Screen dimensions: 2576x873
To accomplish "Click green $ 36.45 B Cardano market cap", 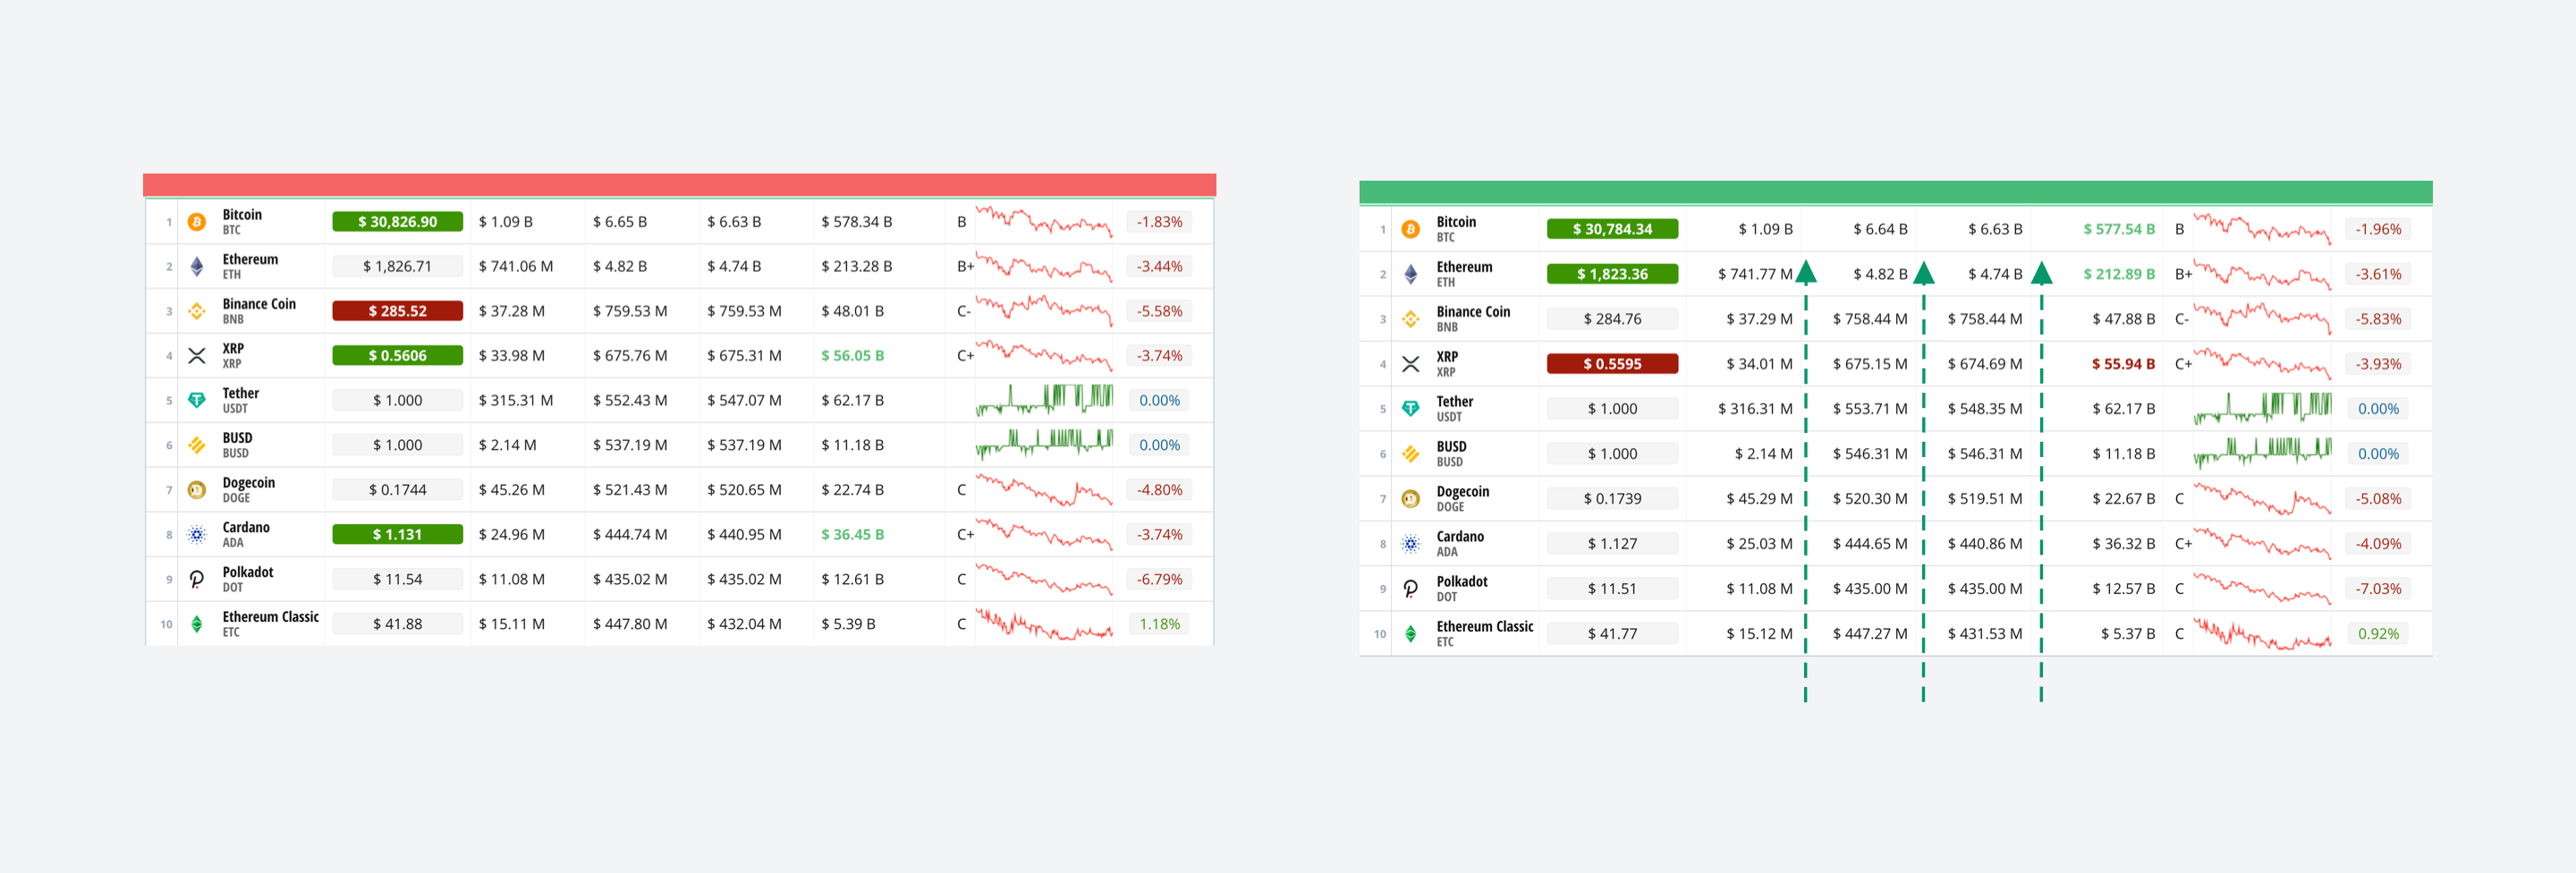I will (853, 535).
